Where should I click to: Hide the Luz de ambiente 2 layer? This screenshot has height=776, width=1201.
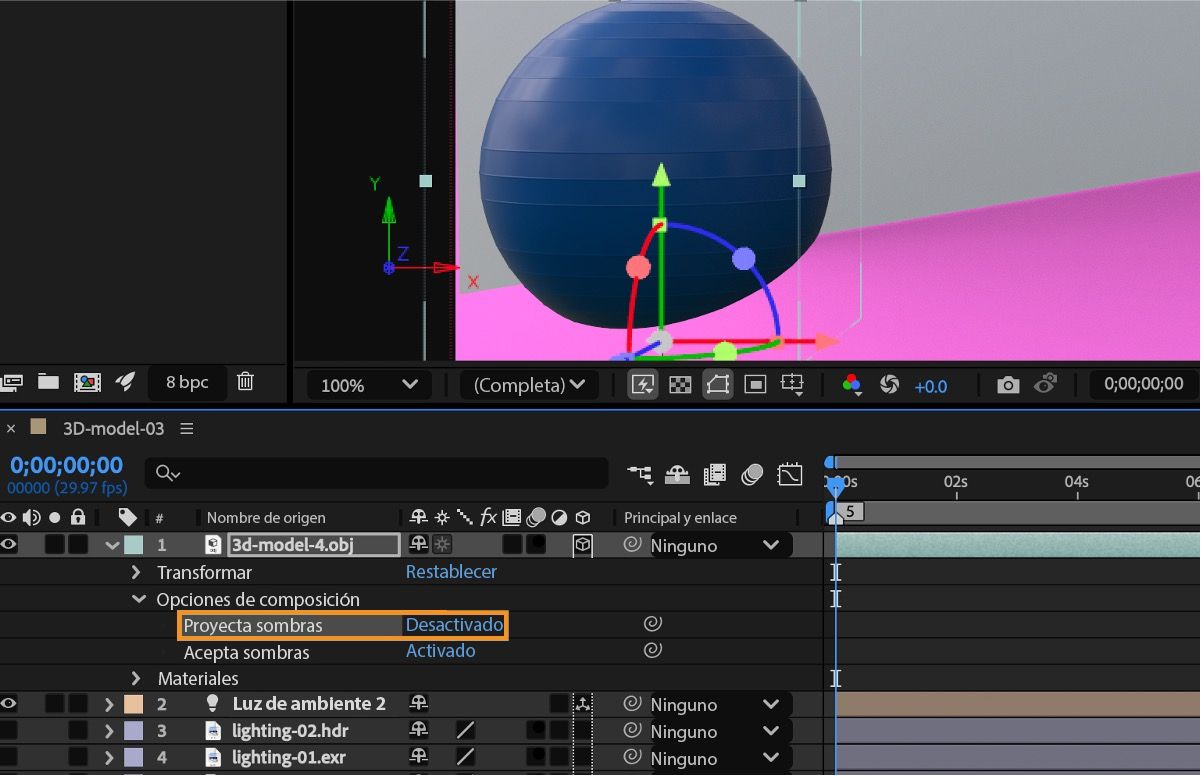[x=10, y=703]
